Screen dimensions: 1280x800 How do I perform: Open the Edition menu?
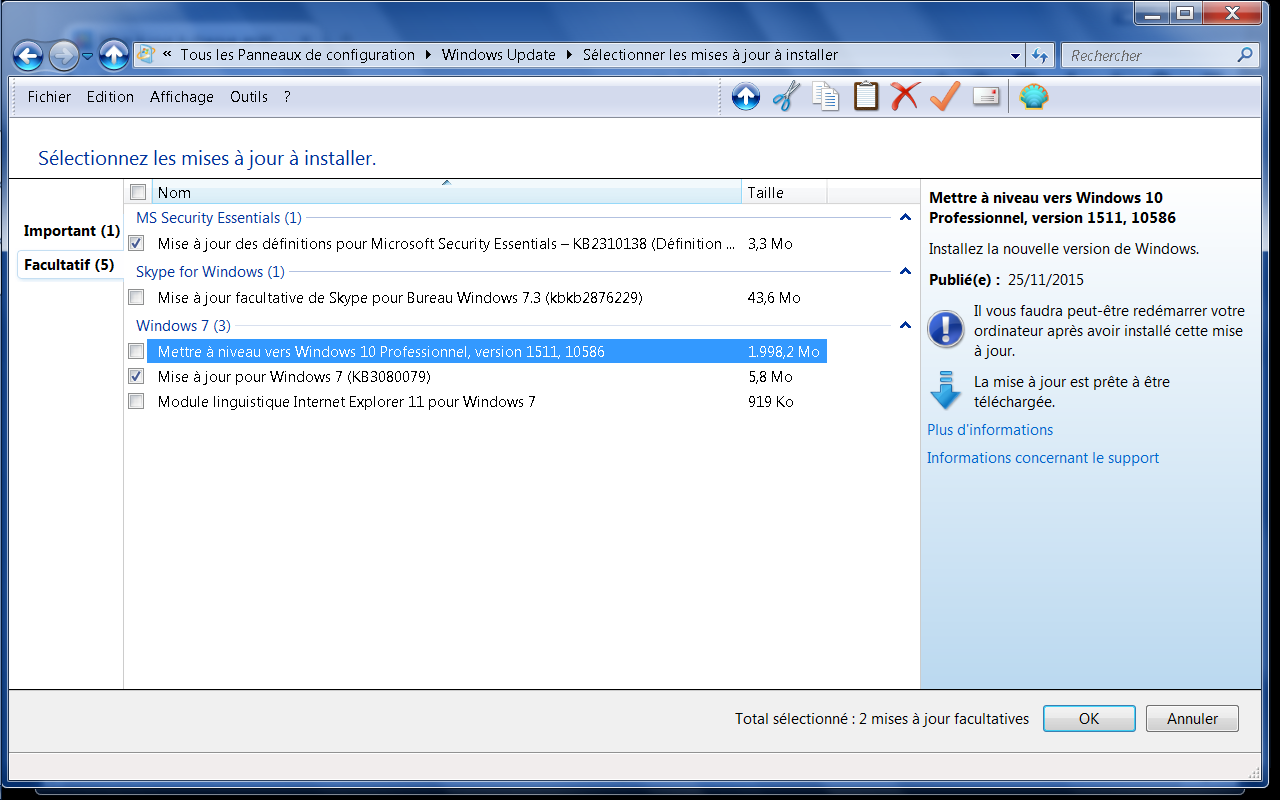(110, 97)
